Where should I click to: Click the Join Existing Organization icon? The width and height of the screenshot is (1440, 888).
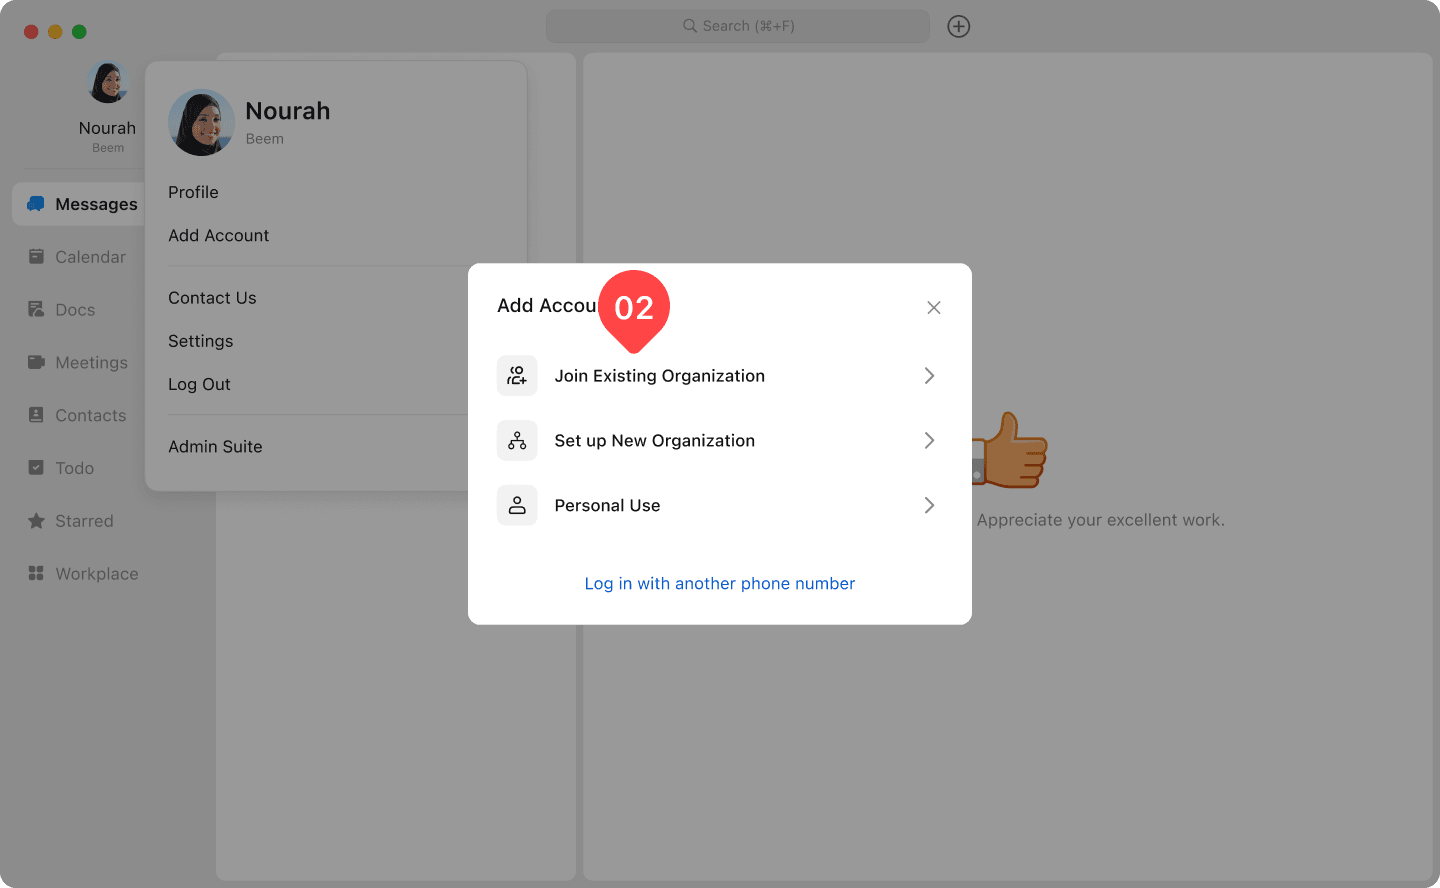[517, 376]
